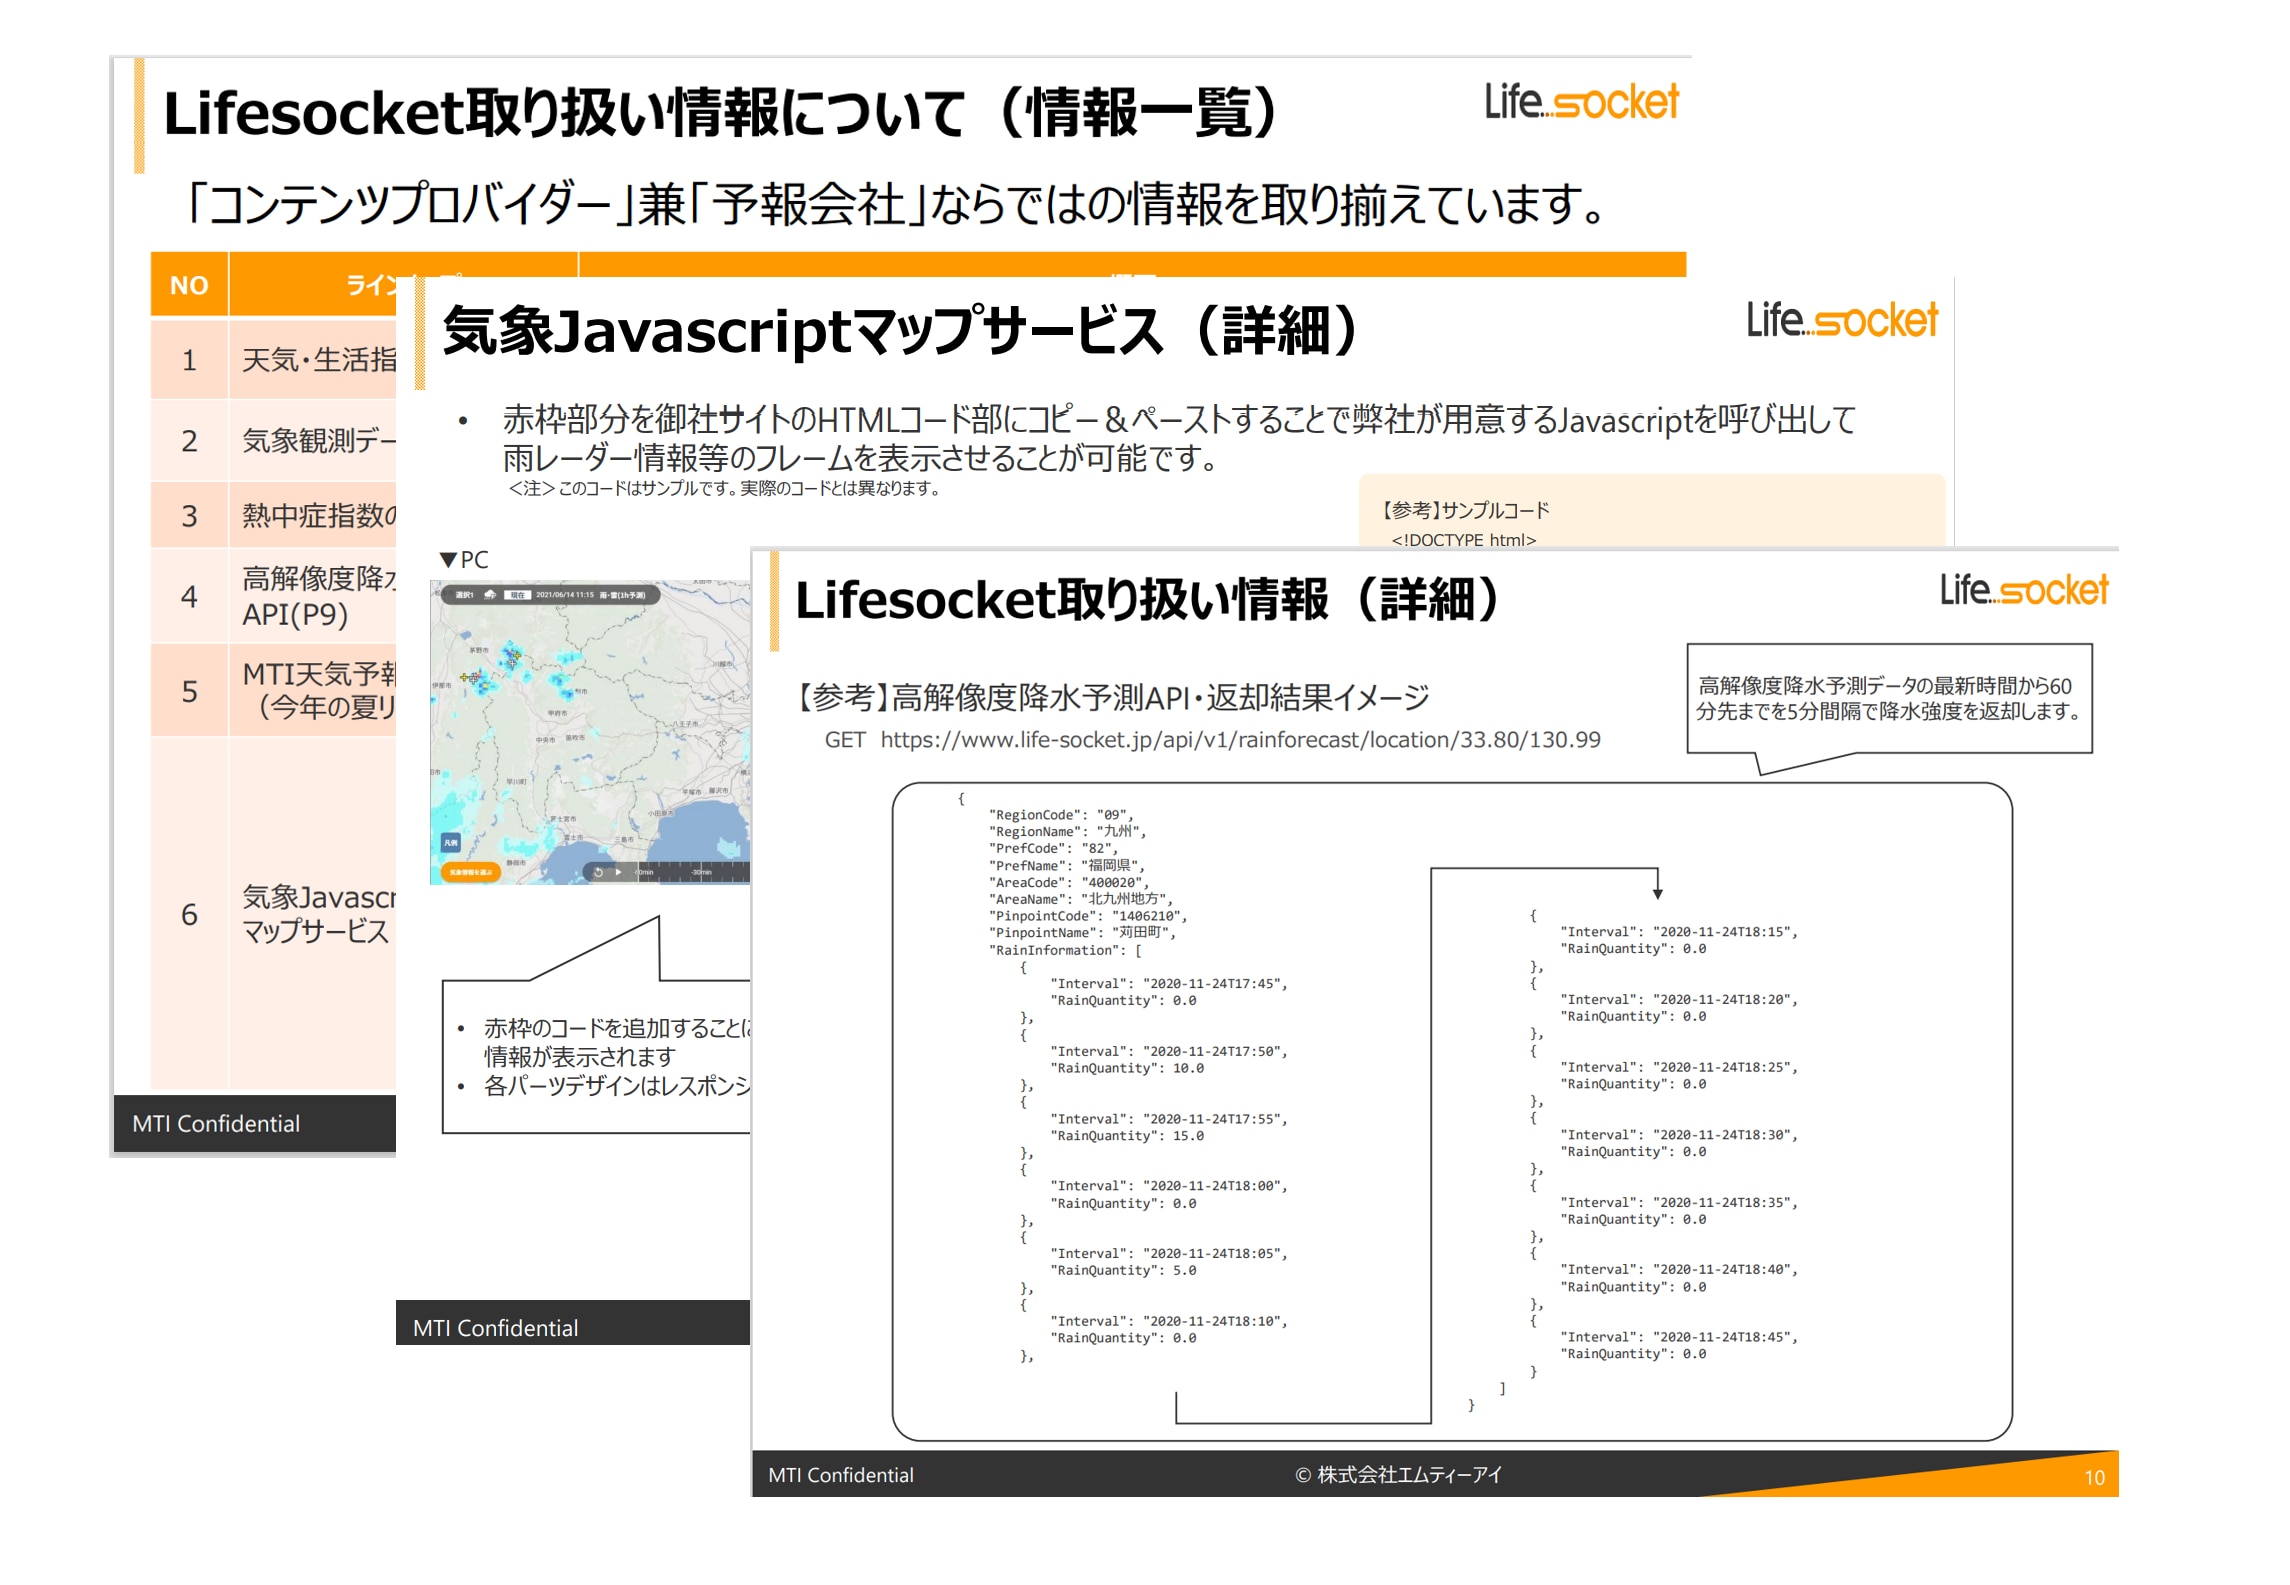Click the 選択1 label in the map header
This screenshot has width=2290, height=1585.
[464, 595]
